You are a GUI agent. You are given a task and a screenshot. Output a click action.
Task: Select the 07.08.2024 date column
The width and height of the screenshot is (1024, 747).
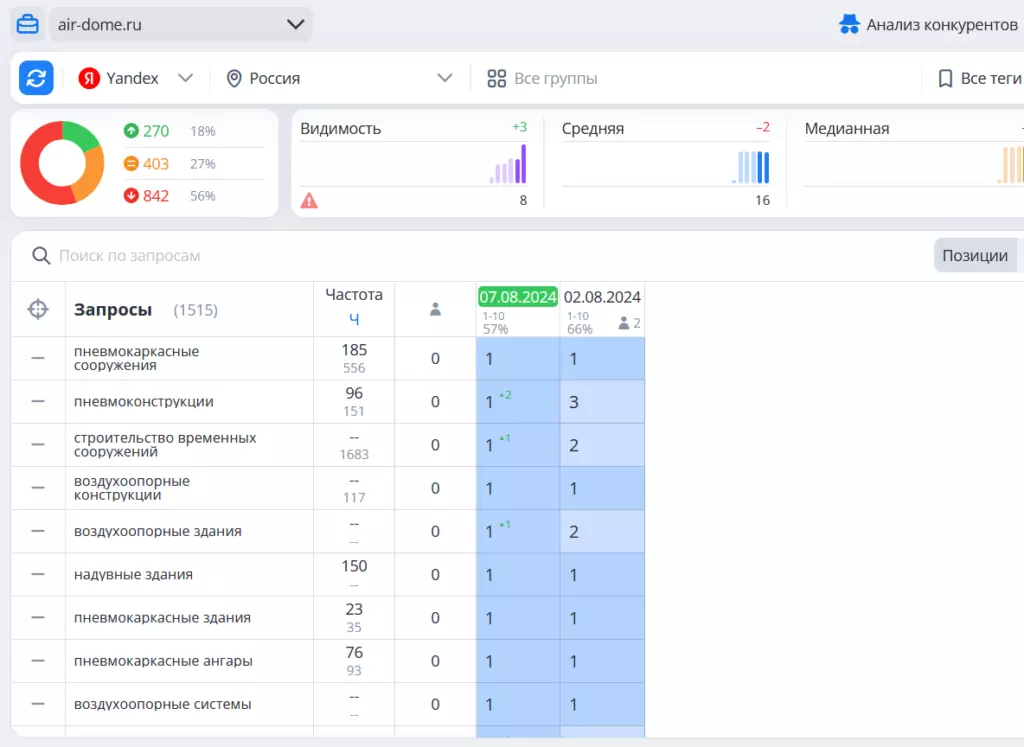coord(518,297)
